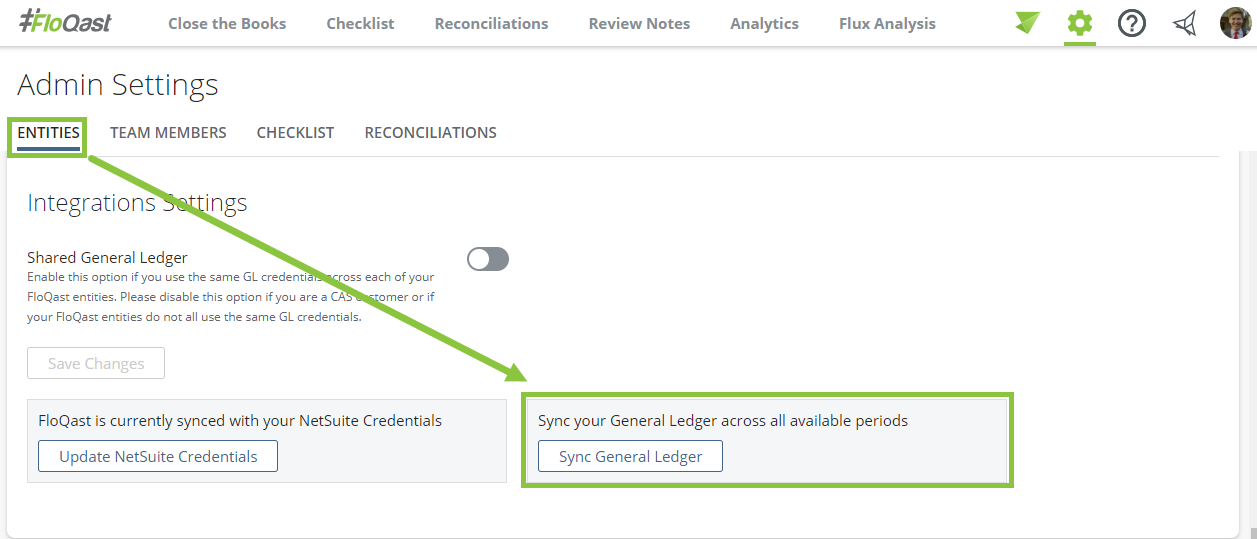Switch to the TEAM MEMBERS tab

point(168,132)
